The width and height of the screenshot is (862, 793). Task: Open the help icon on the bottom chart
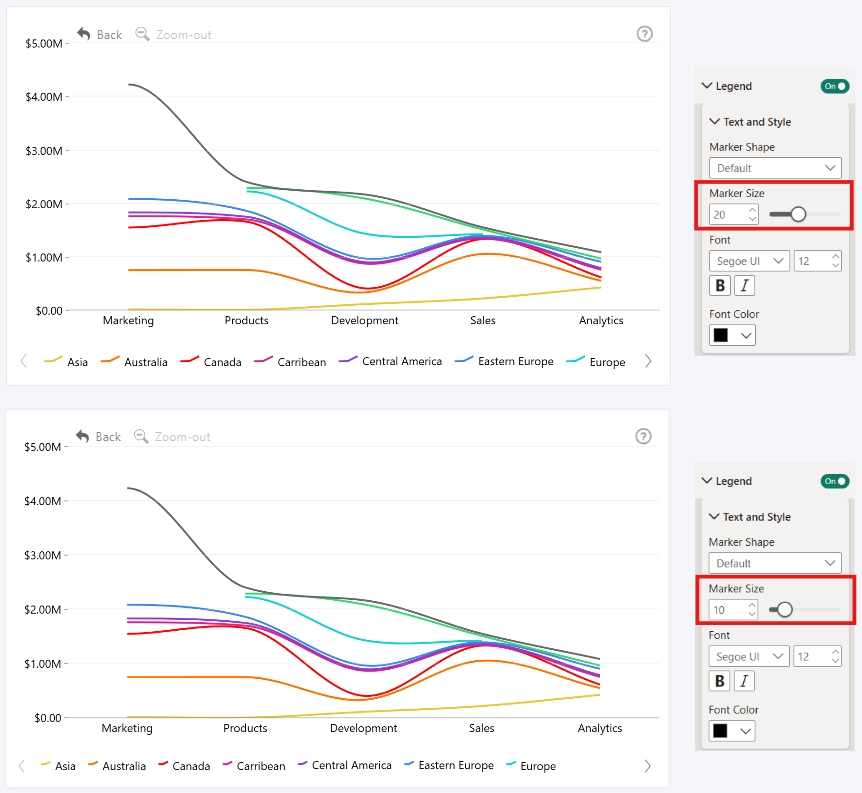(643, 437)
